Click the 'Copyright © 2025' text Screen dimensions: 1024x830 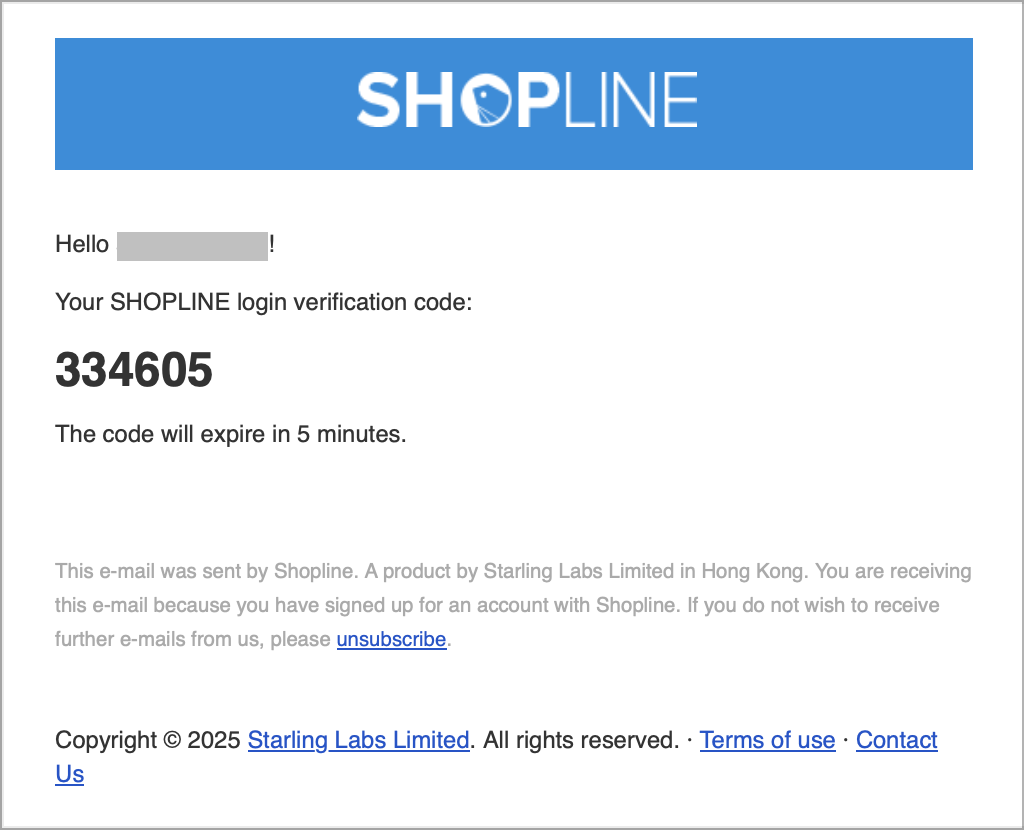point(148,740)
